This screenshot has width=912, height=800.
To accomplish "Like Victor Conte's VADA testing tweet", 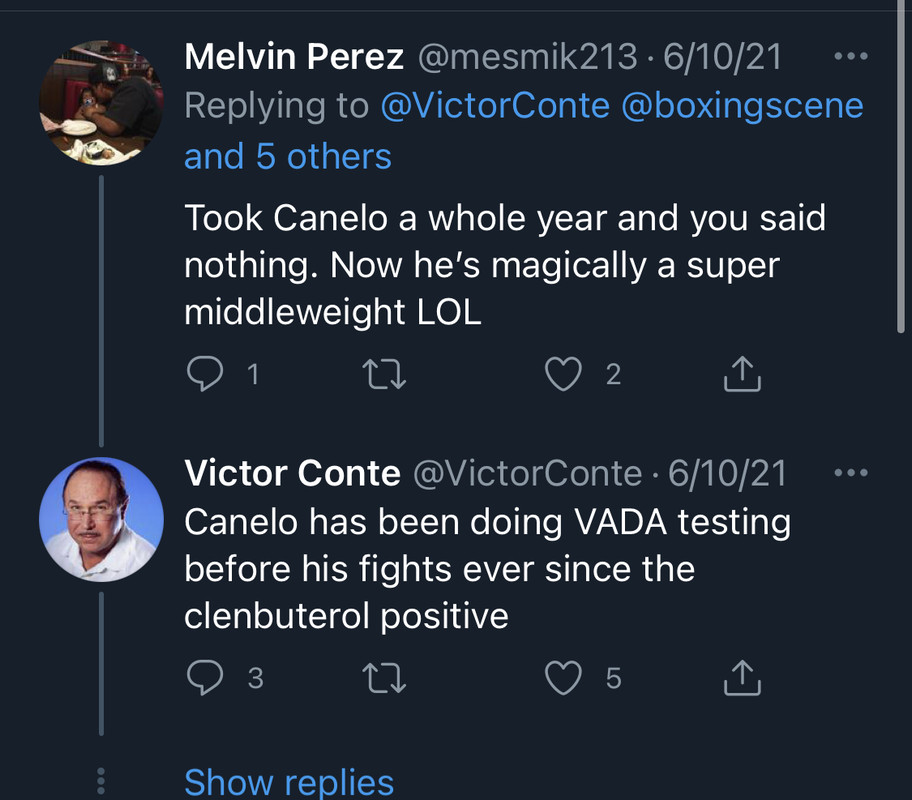I will coord(563,678).
